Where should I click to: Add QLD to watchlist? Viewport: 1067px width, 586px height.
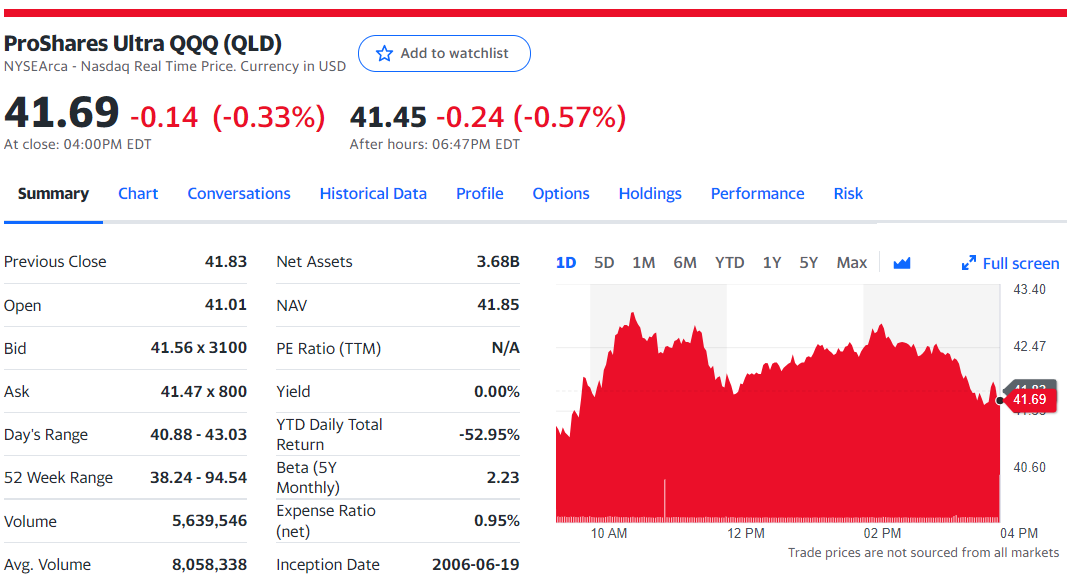[x=444, y=54]
